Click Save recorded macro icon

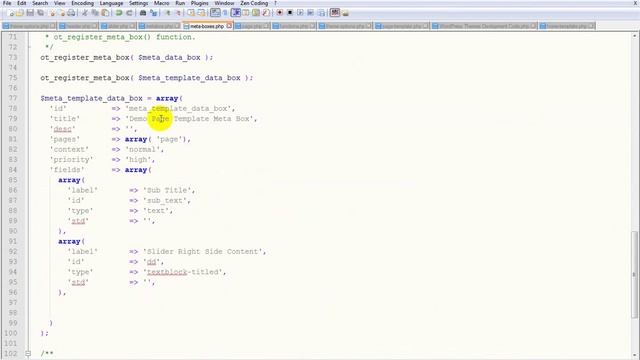(322, 13)
